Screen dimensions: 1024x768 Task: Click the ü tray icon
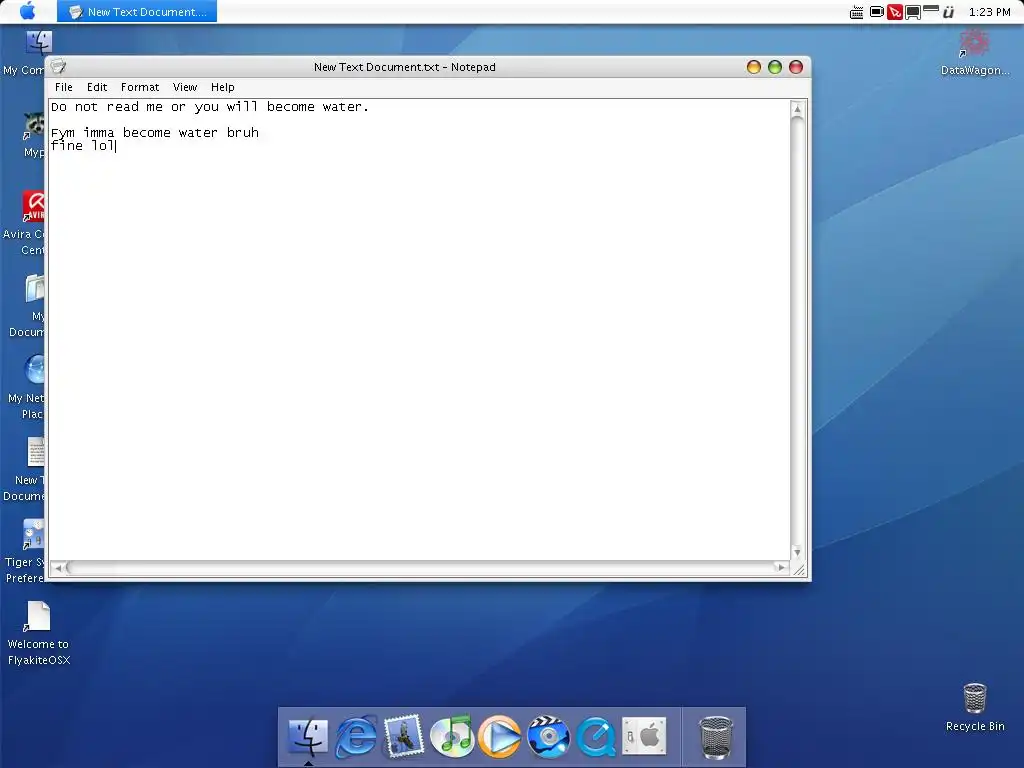(x=948, y=12)
